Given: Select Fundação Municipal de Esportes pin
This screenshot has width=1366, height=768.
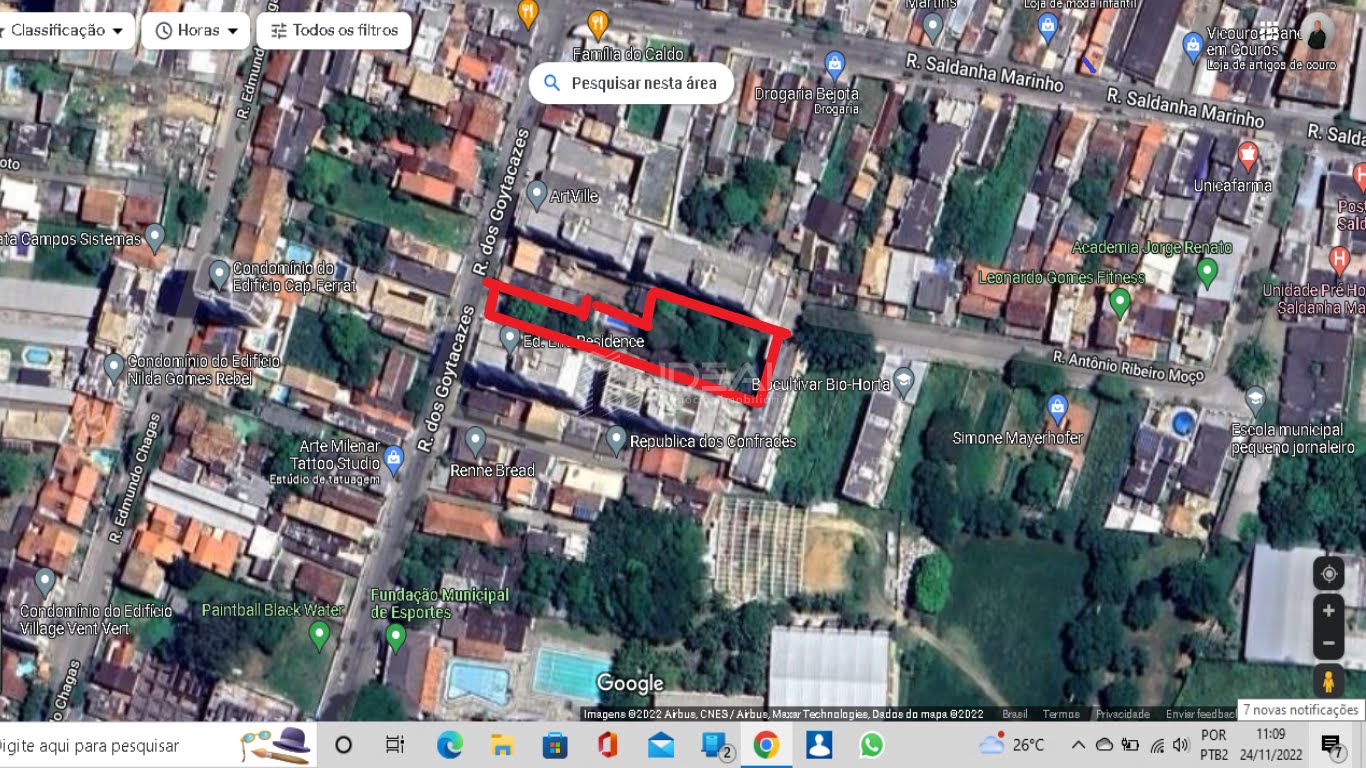Looking at the screenshot, I should click(x=396, y=635).
